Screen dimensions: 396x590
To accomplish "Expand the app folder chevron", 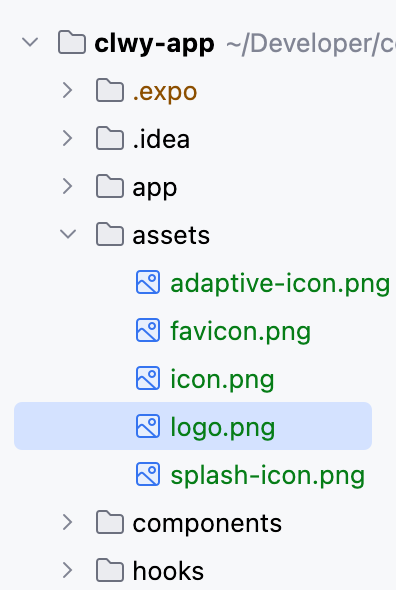I will [x=67, y=186].
